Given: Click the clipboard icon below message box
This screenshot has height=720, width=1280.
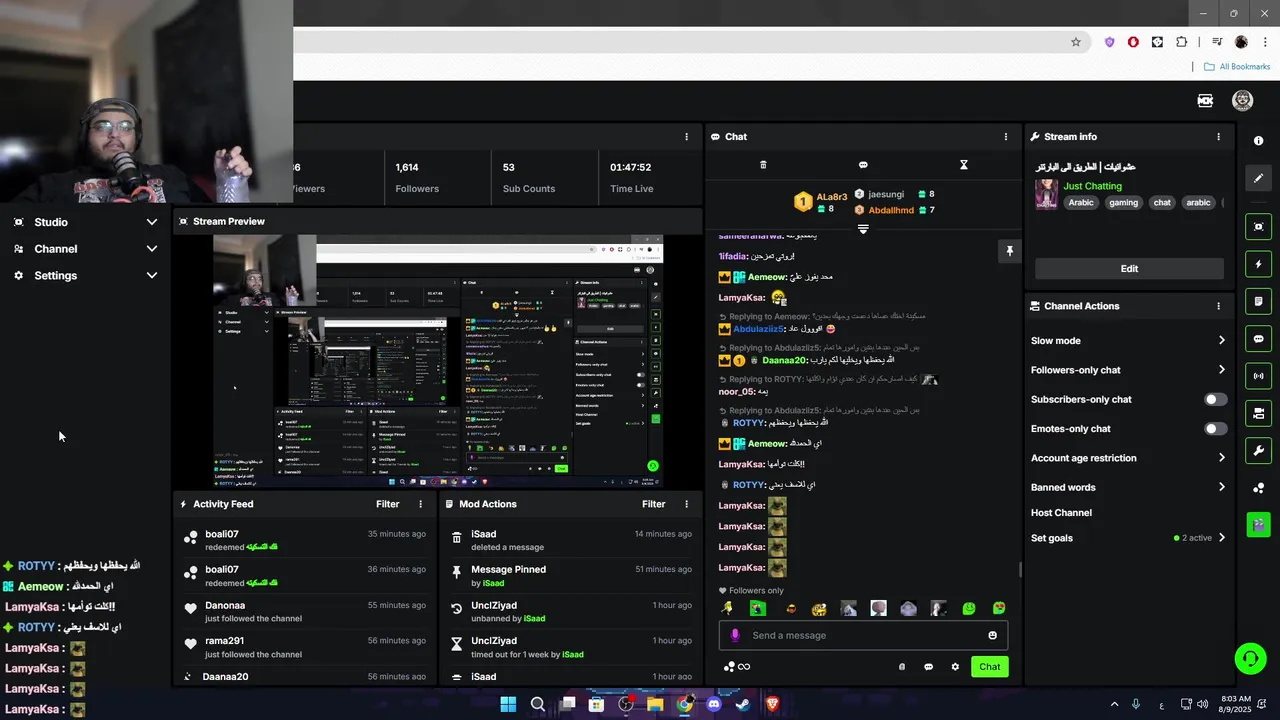Looking at the screenshot, I should pos(902,667).
